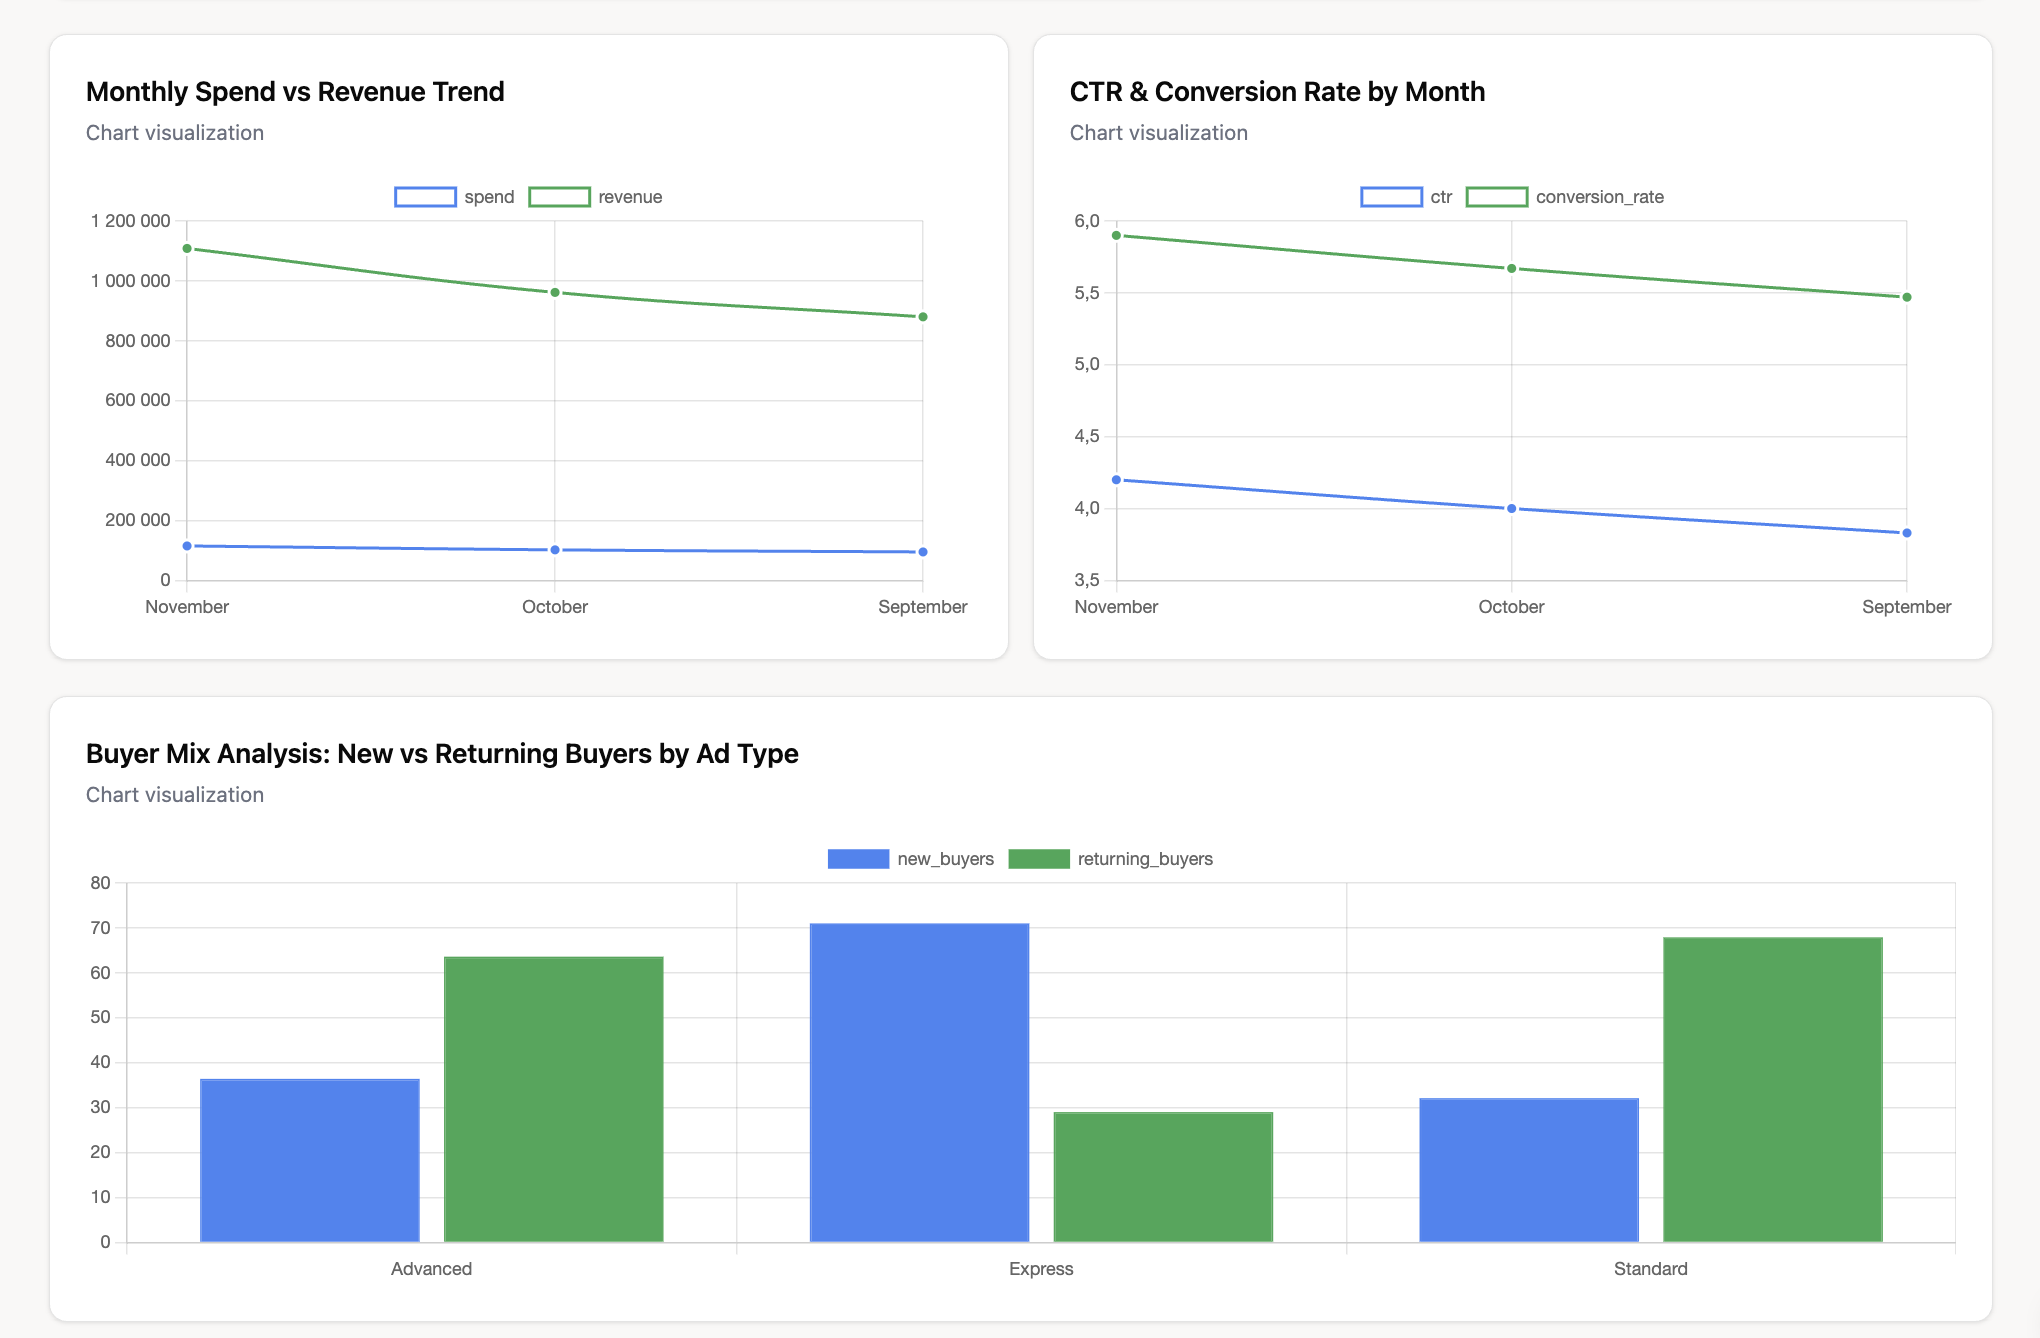Click the green returning_buyers legend swatch
The height and width of the screenshot is (1338, 2040).
[x=1040, y=858]
